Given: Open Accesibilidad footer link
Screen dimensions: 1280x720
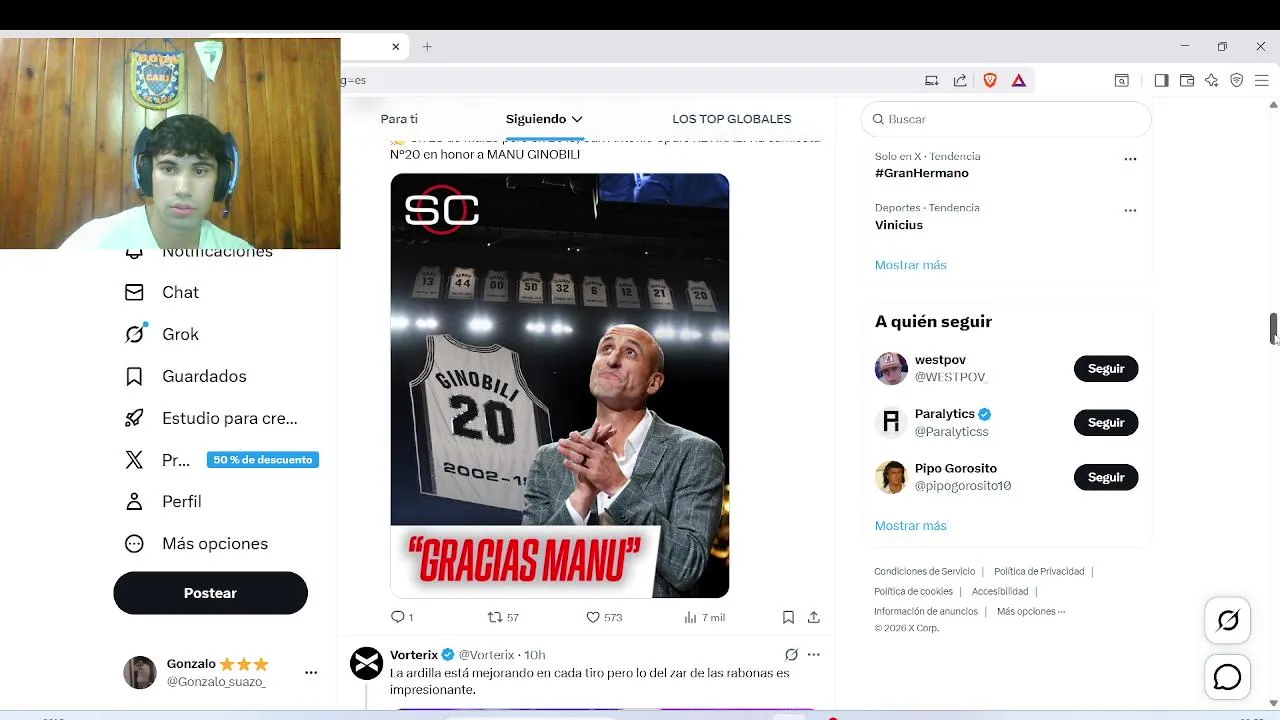Looking at the screenshot, I should pyautogui.click(x=1000, y=592).
